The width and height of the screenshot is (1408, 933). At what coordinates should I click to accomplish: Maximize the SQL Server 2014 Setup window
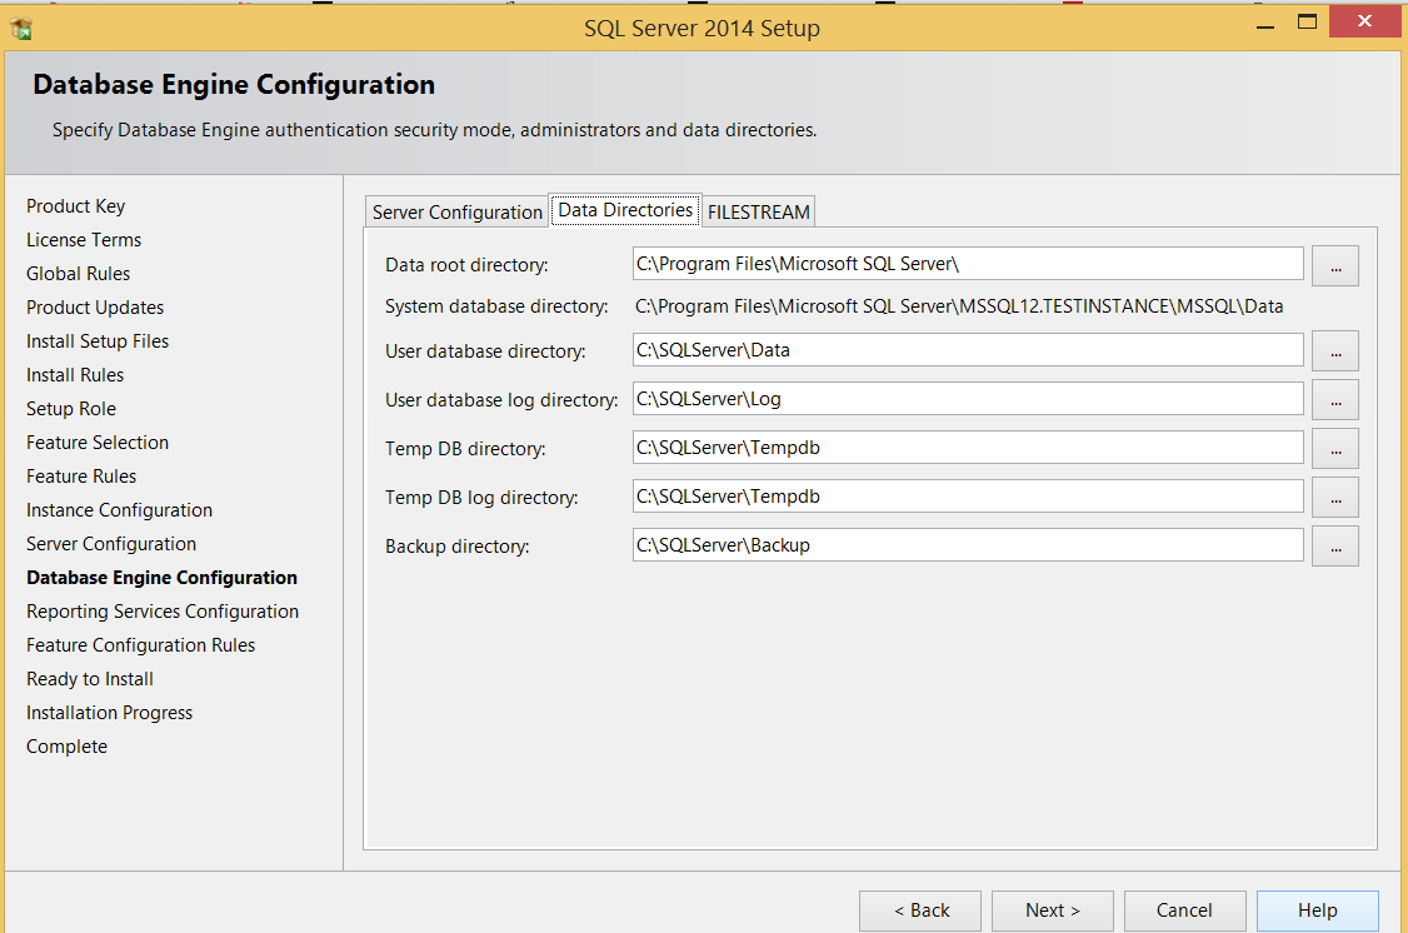click(x=1307, y=22)
